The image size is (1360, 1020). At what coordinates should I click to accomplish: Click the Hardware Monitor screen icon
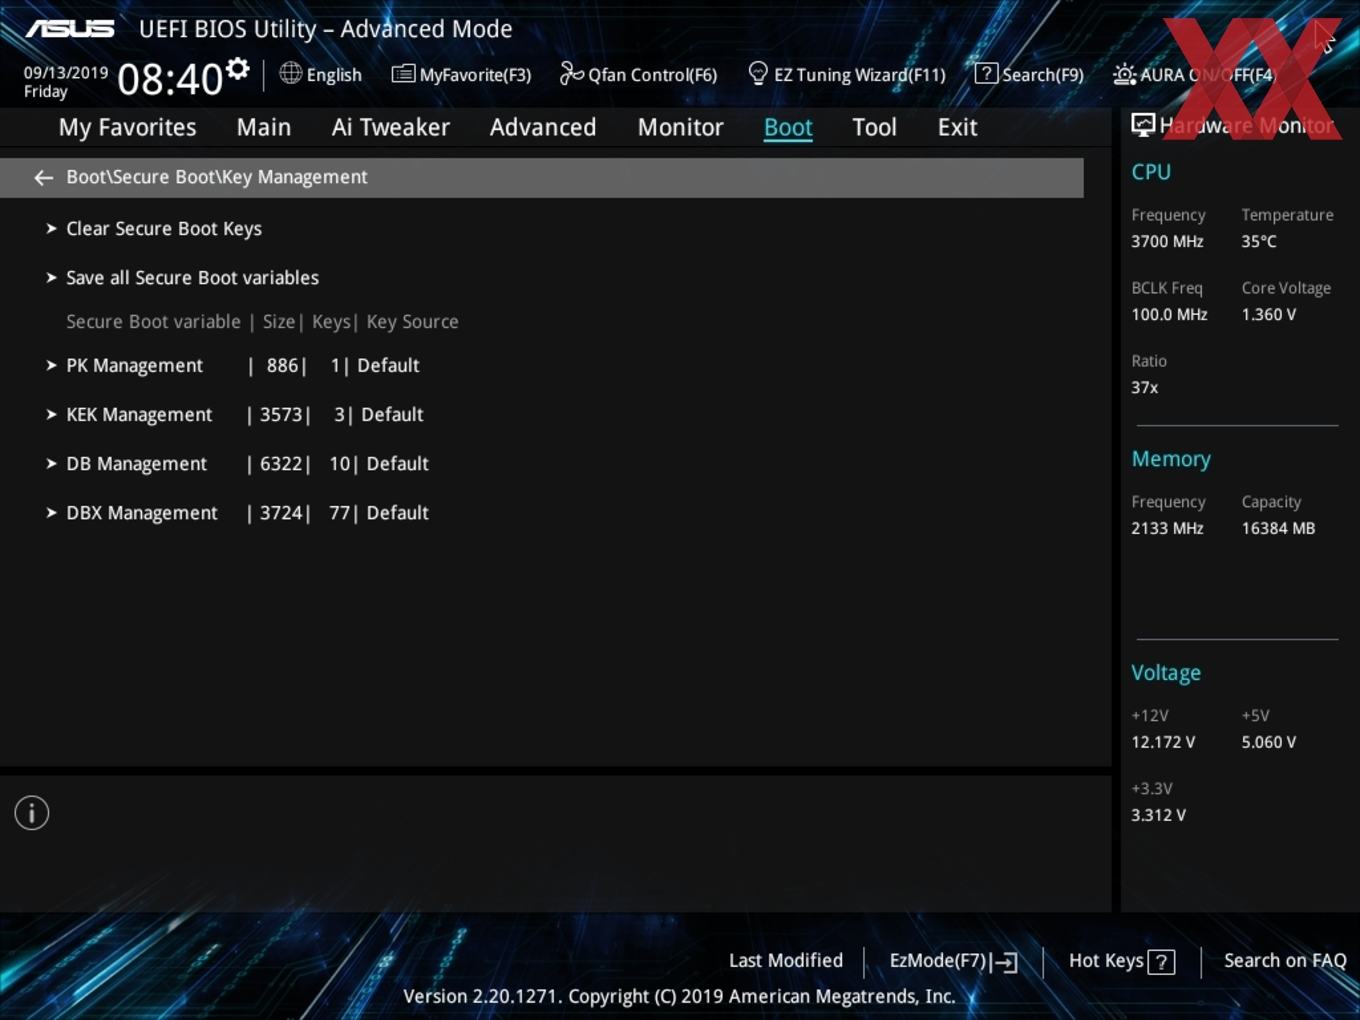pyautogui.click(x=1143, y=125)
